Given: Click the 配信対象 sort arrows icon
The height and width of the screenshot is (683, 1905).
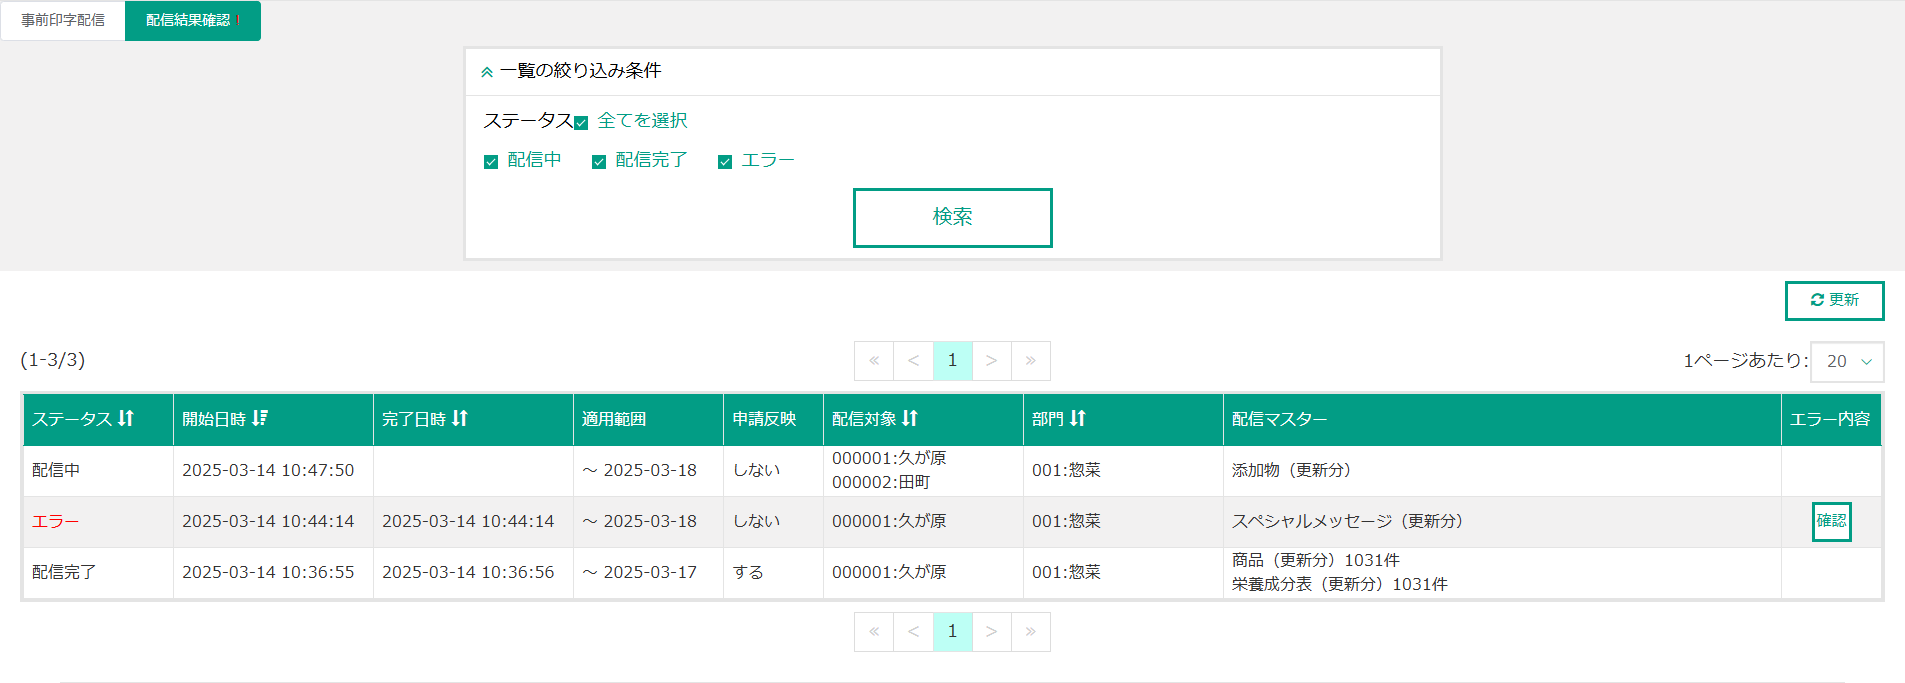Looking at the screenshot, I should [910, 418].
